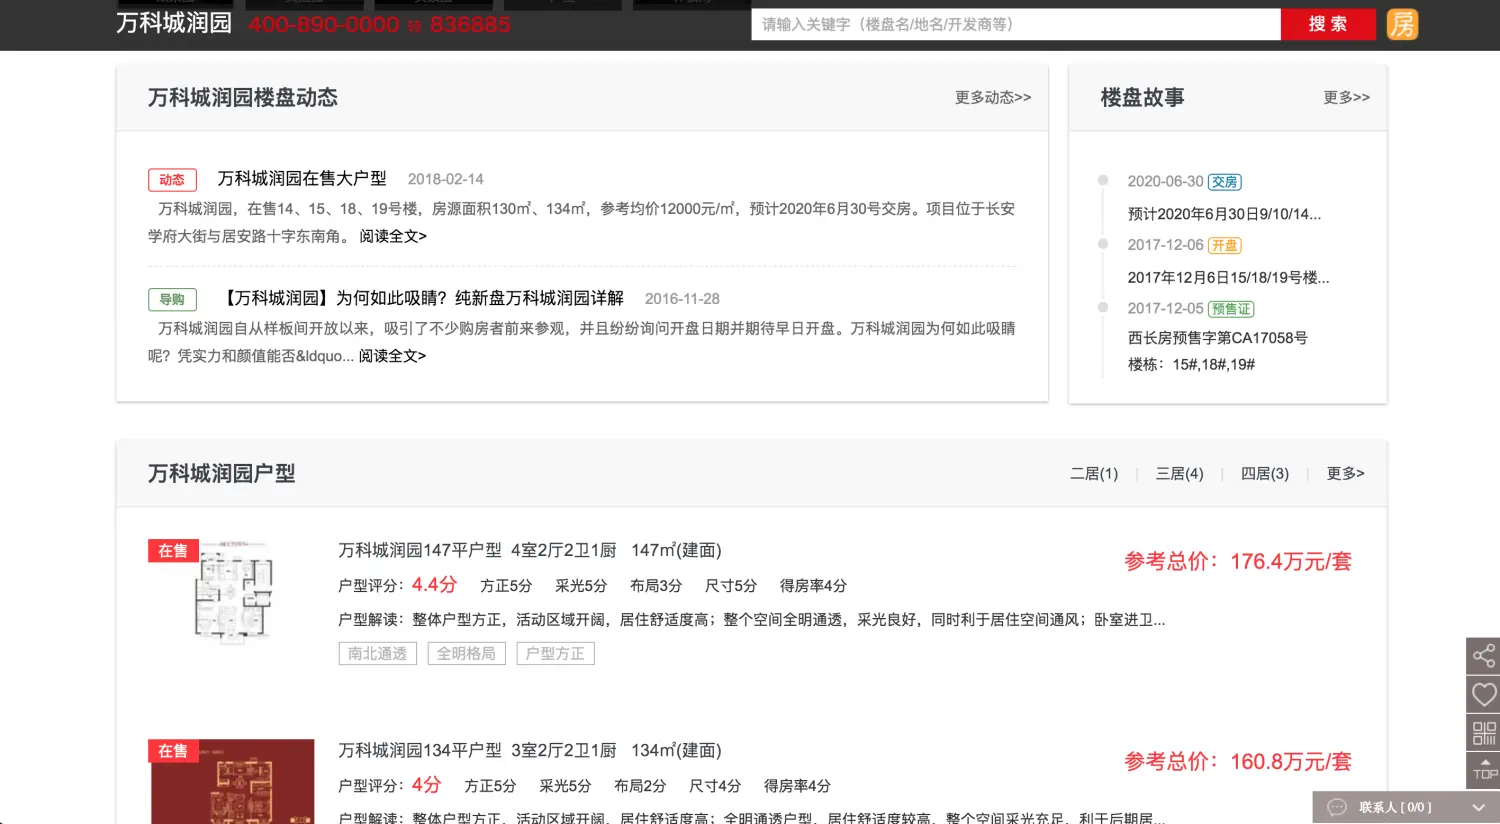Click the 楼盘故事 heading

(1142, 97)
